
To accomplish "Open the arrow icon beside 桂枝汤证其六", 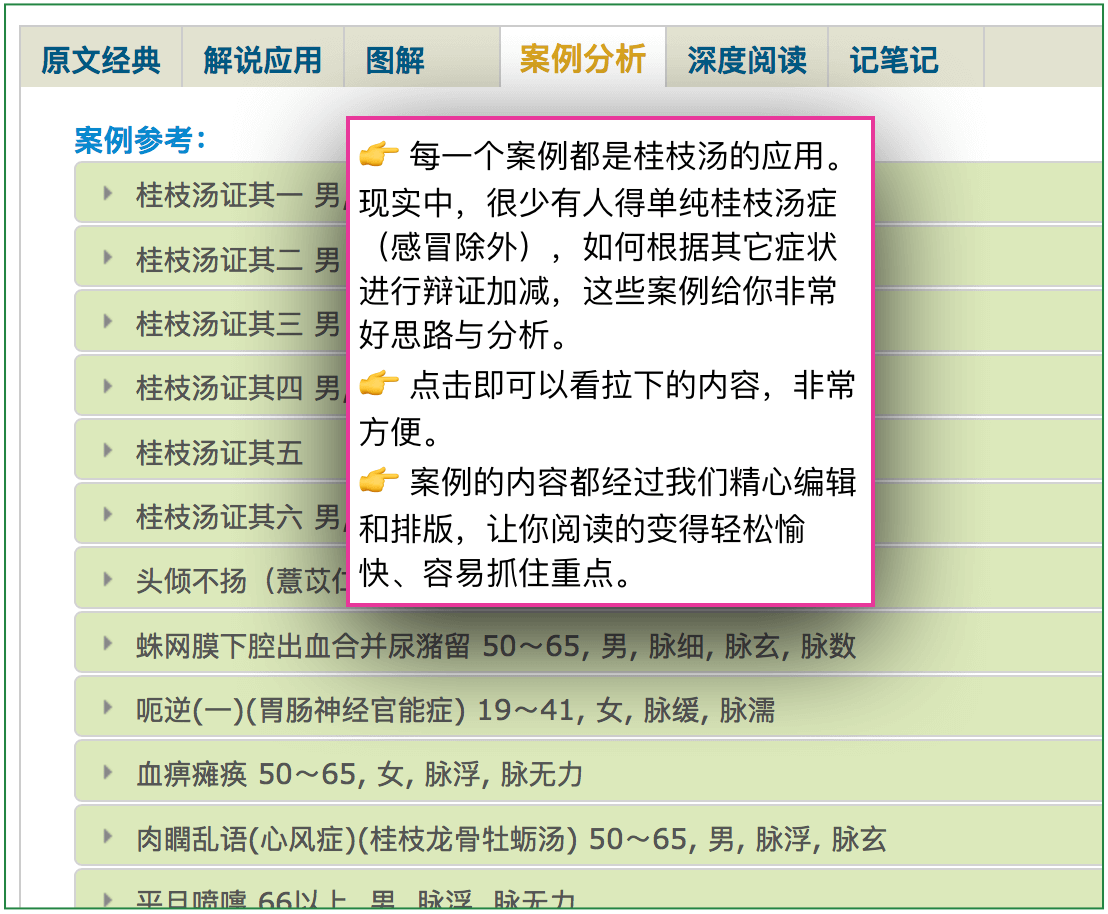I will pyautogui.click(x=108, y=515).
